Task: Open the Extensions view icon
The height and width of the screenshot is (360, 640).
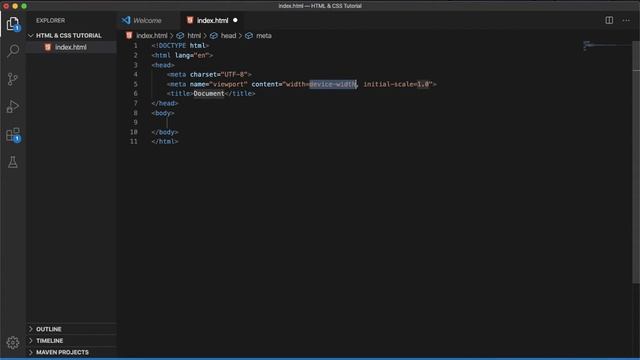Action: coord(13,135)
